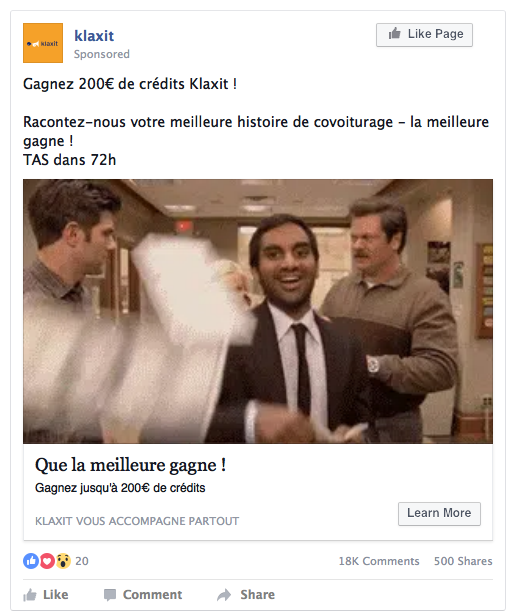This screenshot has height=612, width=516.
Task: Click the wow face reaction icon
Action: click(x=63, y=561)
